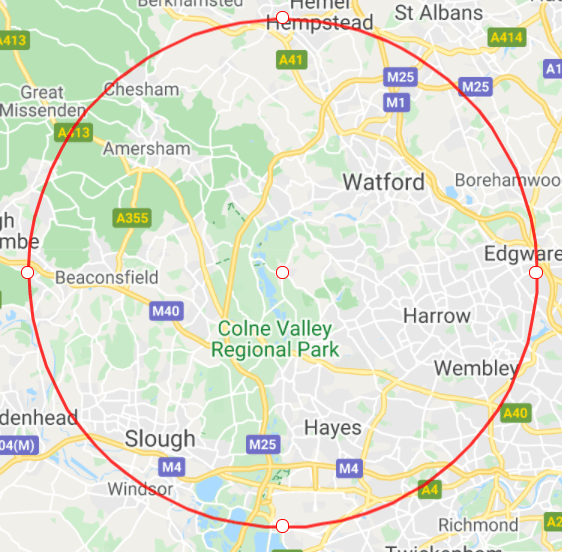Click the M4 shield below Slough
The height and width of the screenshot is (552, 562).
point(172,467)
